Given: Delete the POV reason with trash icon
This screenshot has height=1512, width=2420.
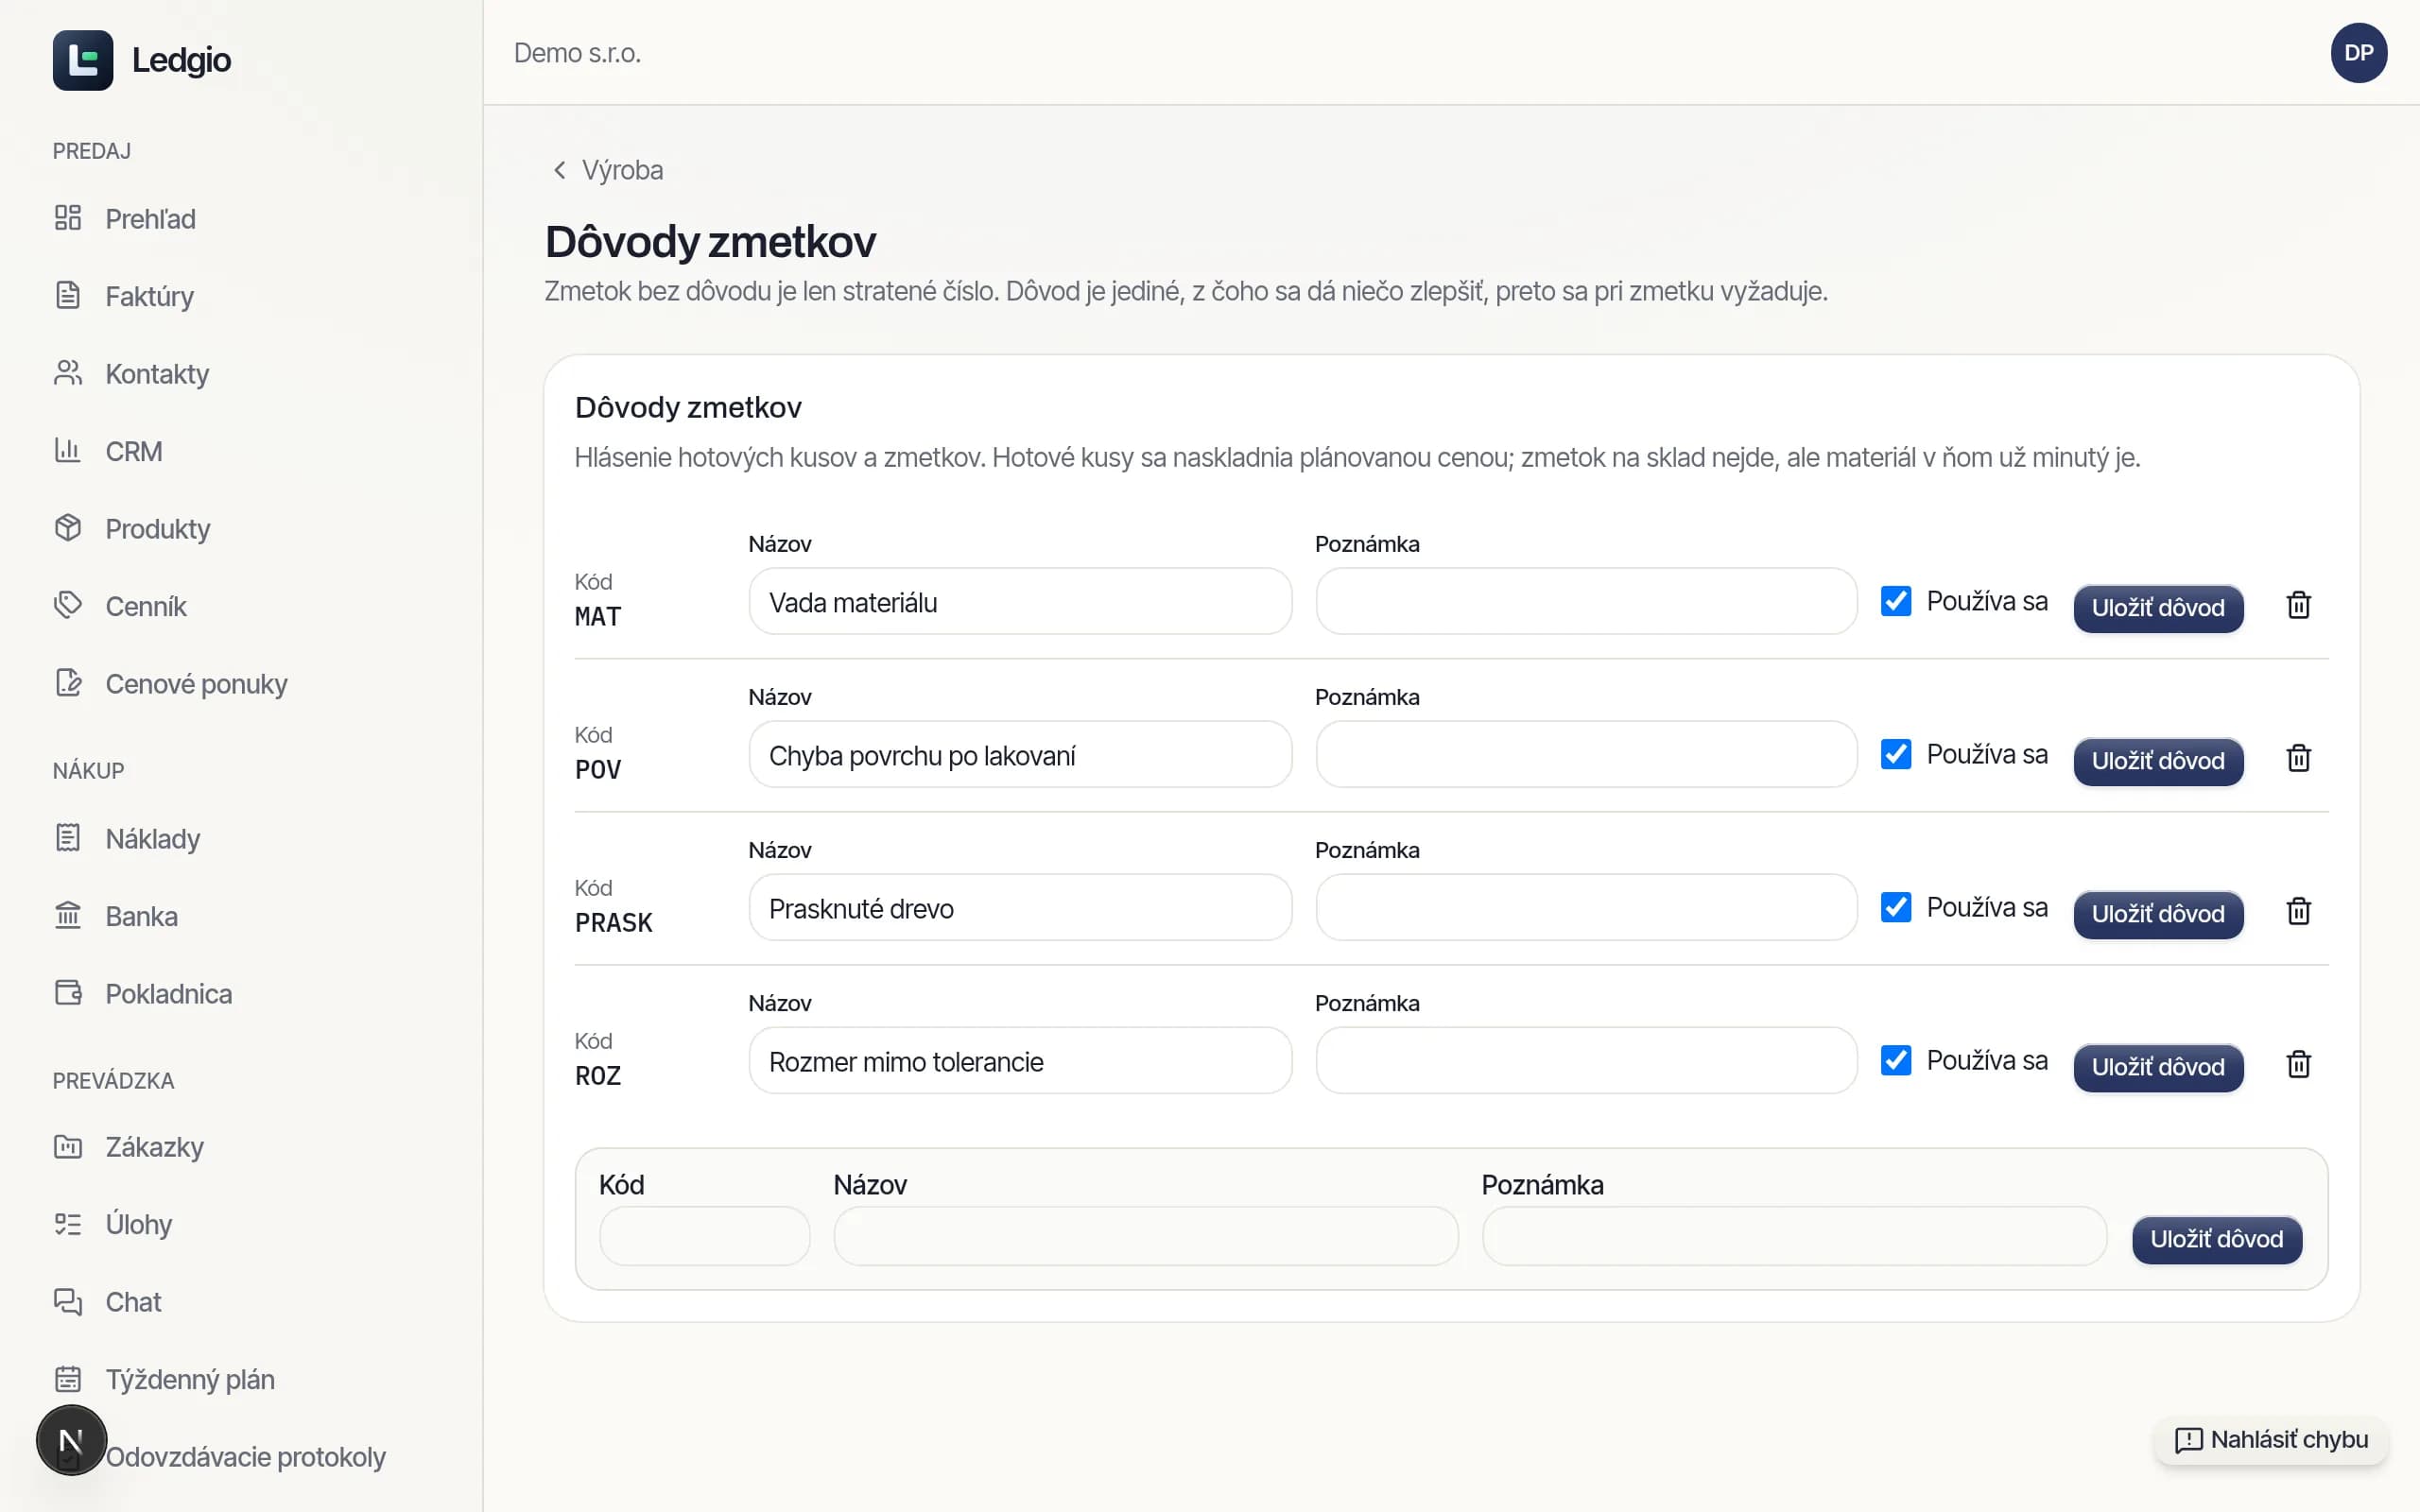Looking at the screenshot, I should (2298, 758).
